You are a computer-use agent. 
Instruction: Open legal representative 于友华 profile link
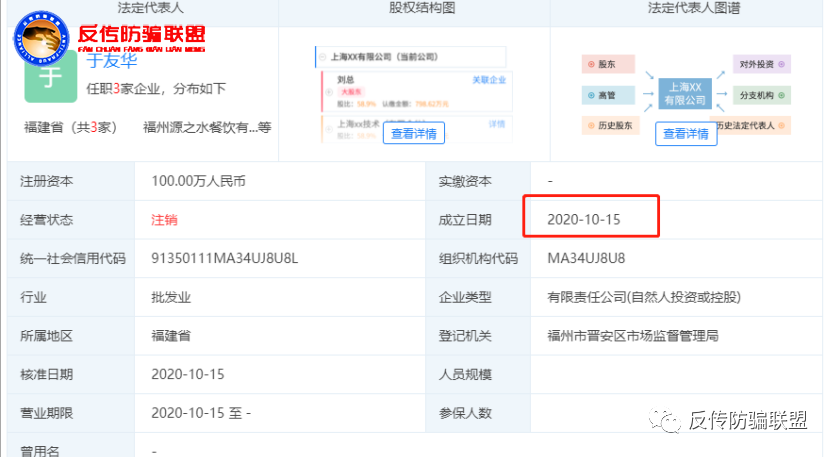point(112,61)
